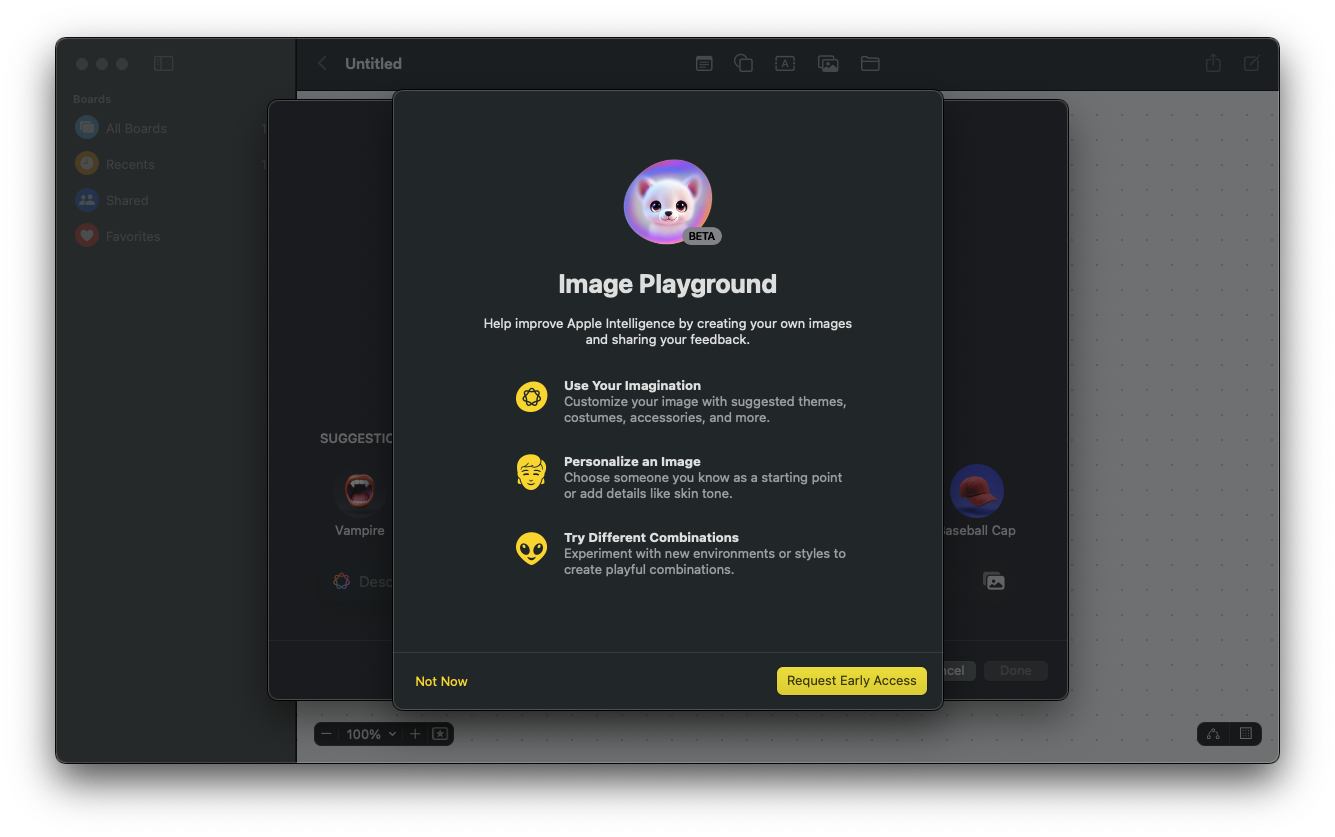Image resolution: width=1335 pixels, height=837 pixels.
Task: Click the Personalize an Image face icon
Action: click(531, 472)
